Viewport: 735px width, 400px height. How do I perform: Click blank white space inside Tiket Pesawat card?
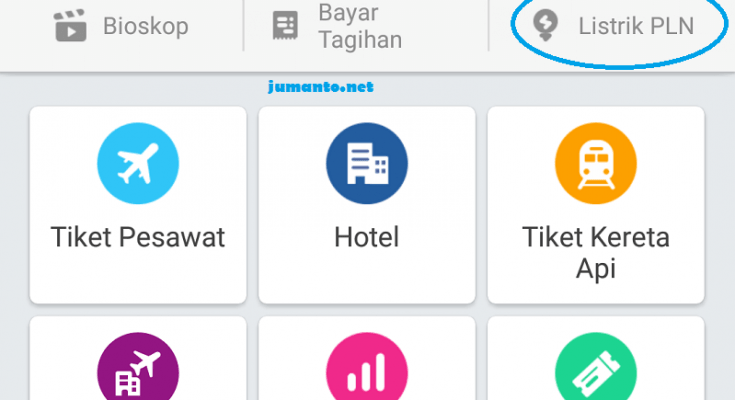pyautogui.click(x=138, y=279)
